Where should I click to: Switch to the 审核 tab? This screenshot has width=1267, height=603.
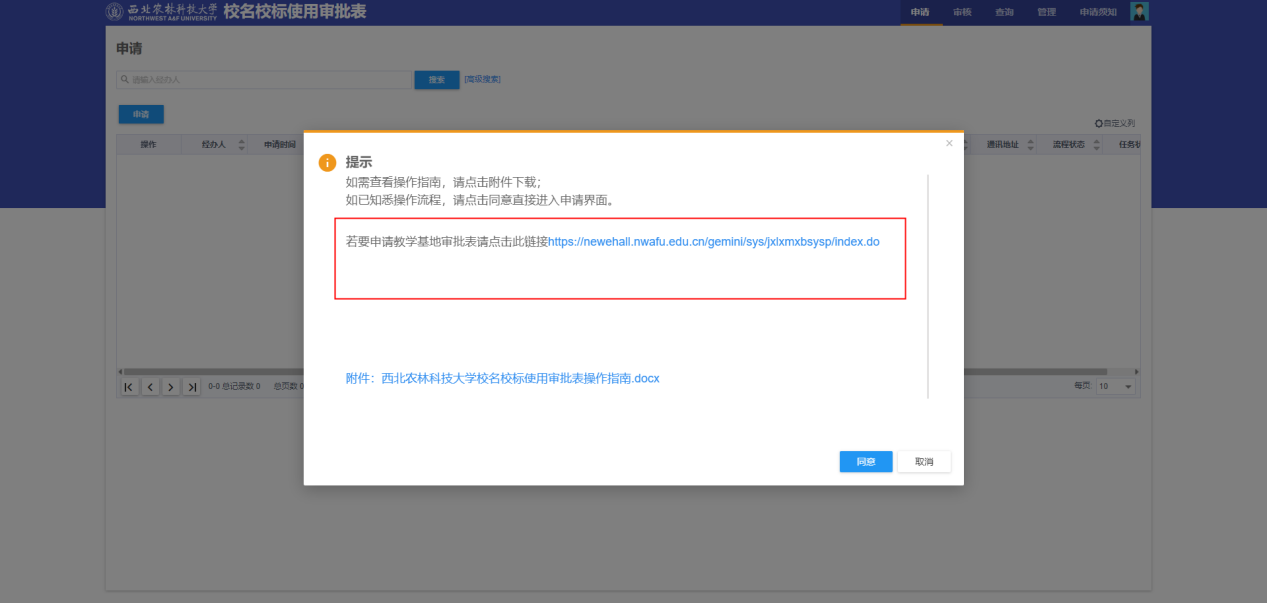962,12
